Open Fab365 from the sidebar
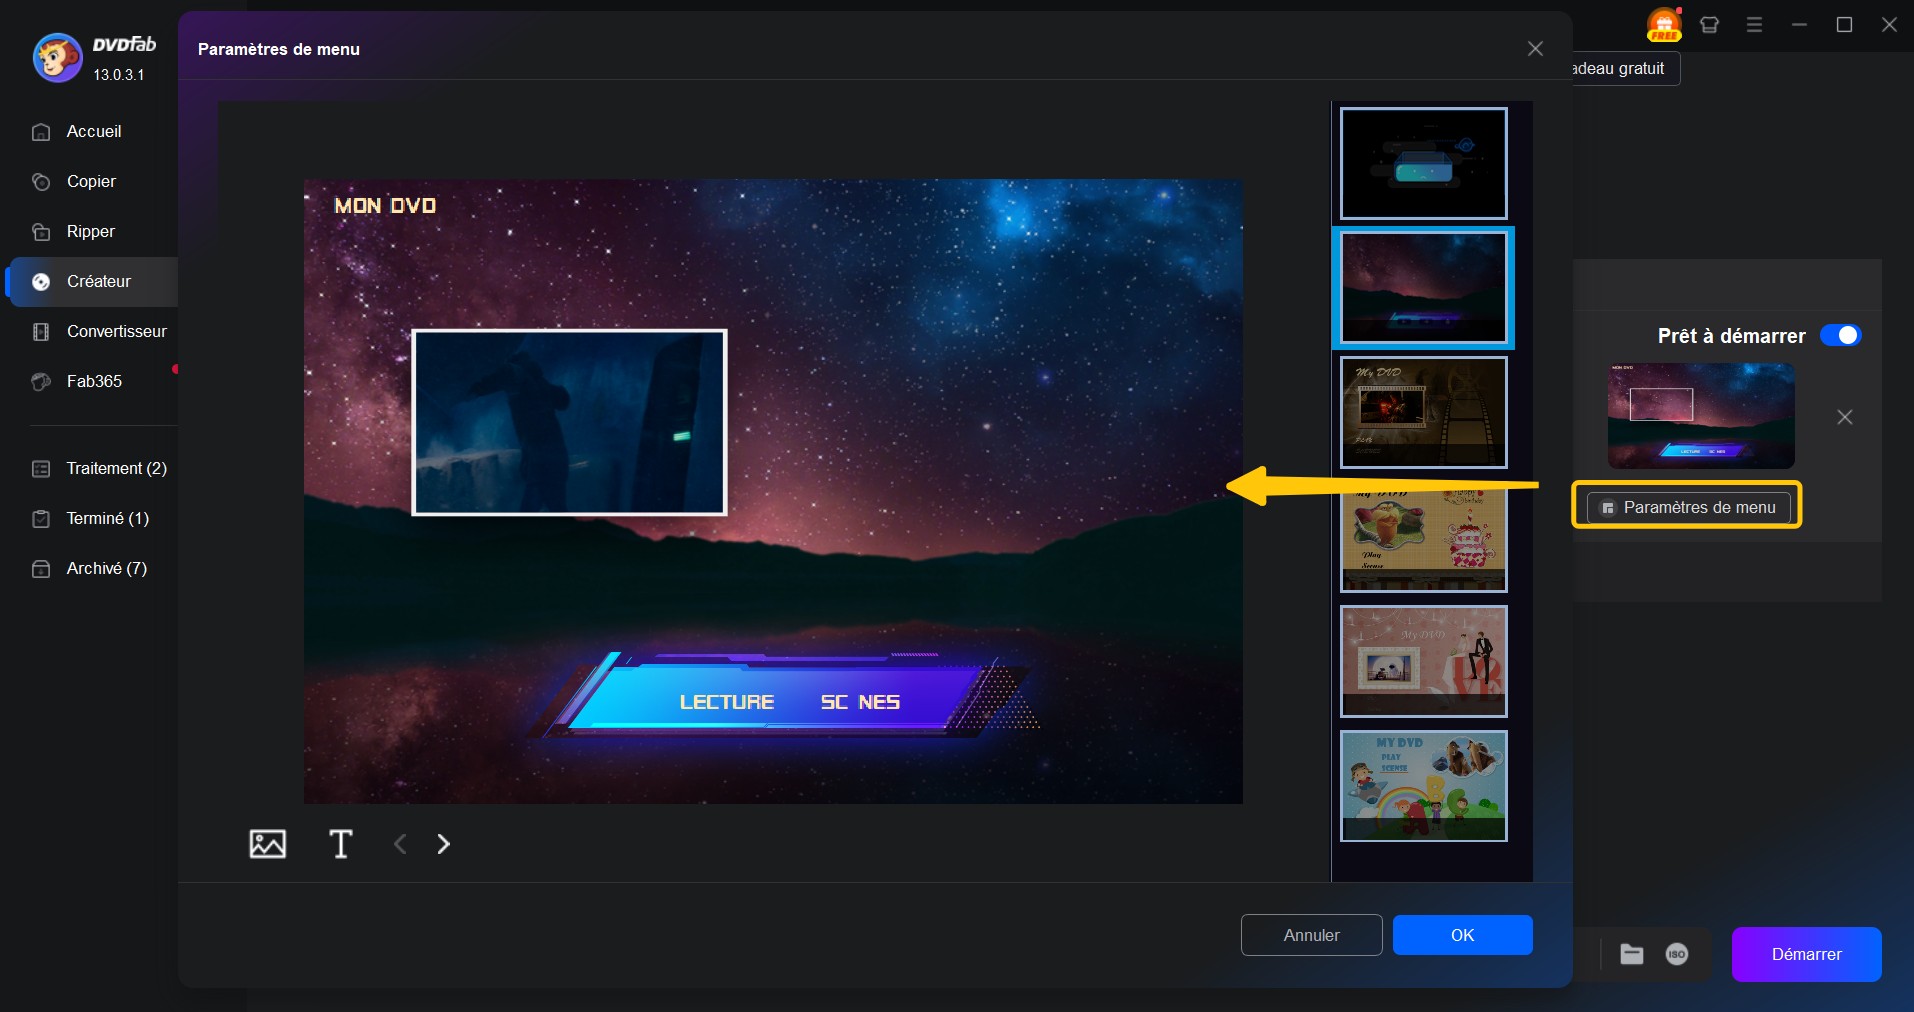The width and height of the screenshot is (1914, 1012). (x=95, y=382)
